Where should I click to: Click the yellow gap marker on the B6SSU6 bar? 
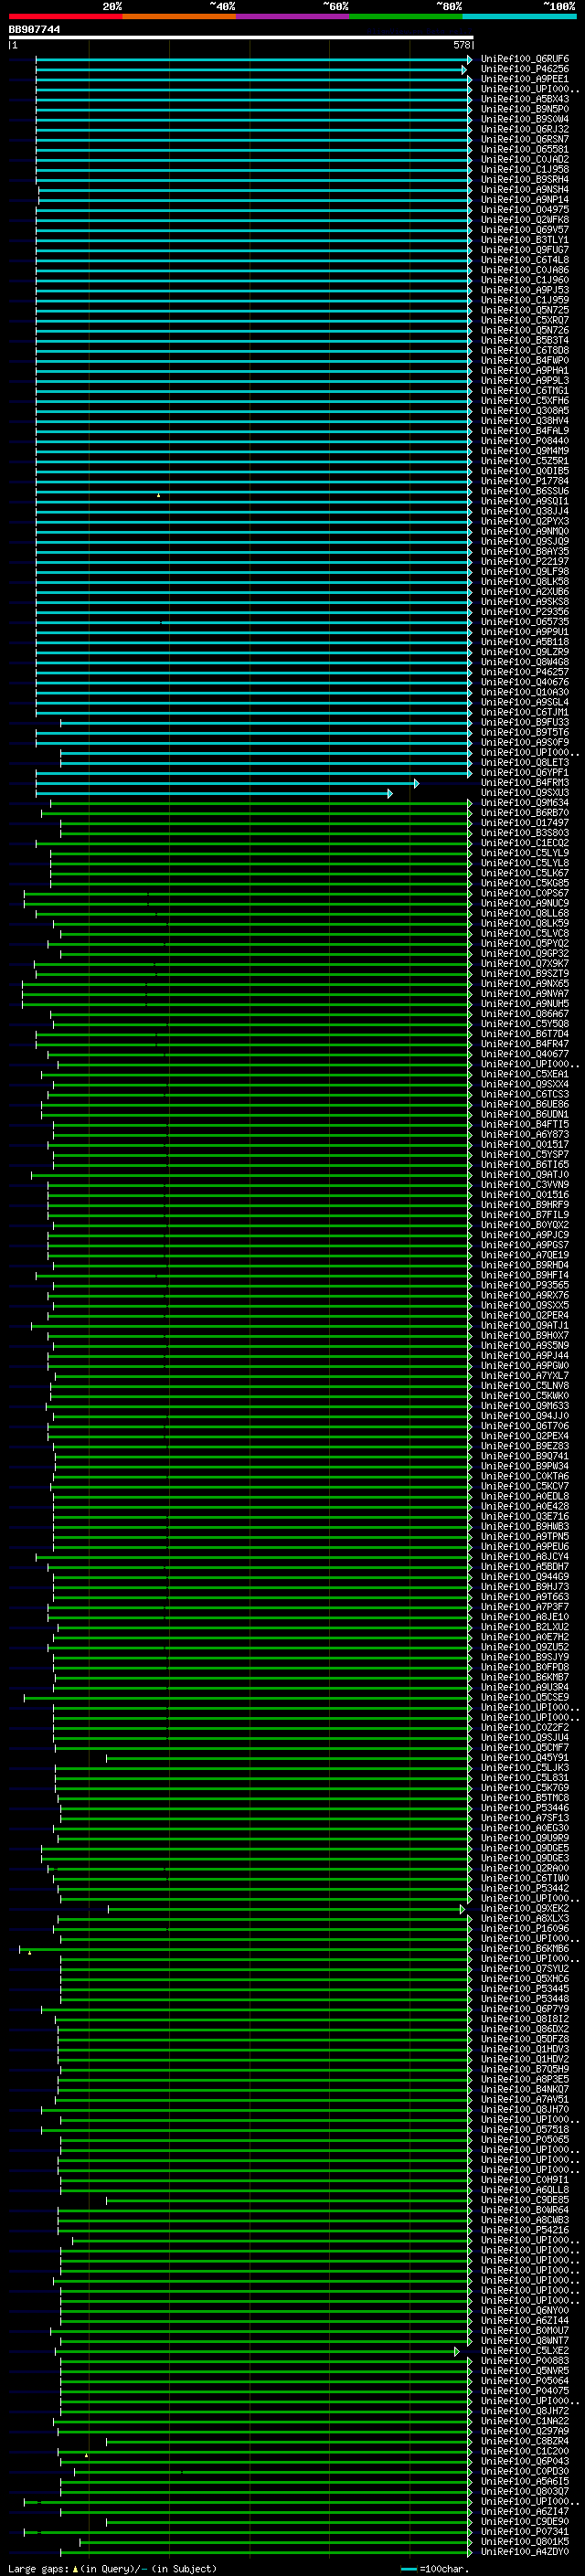click(158, 495)
